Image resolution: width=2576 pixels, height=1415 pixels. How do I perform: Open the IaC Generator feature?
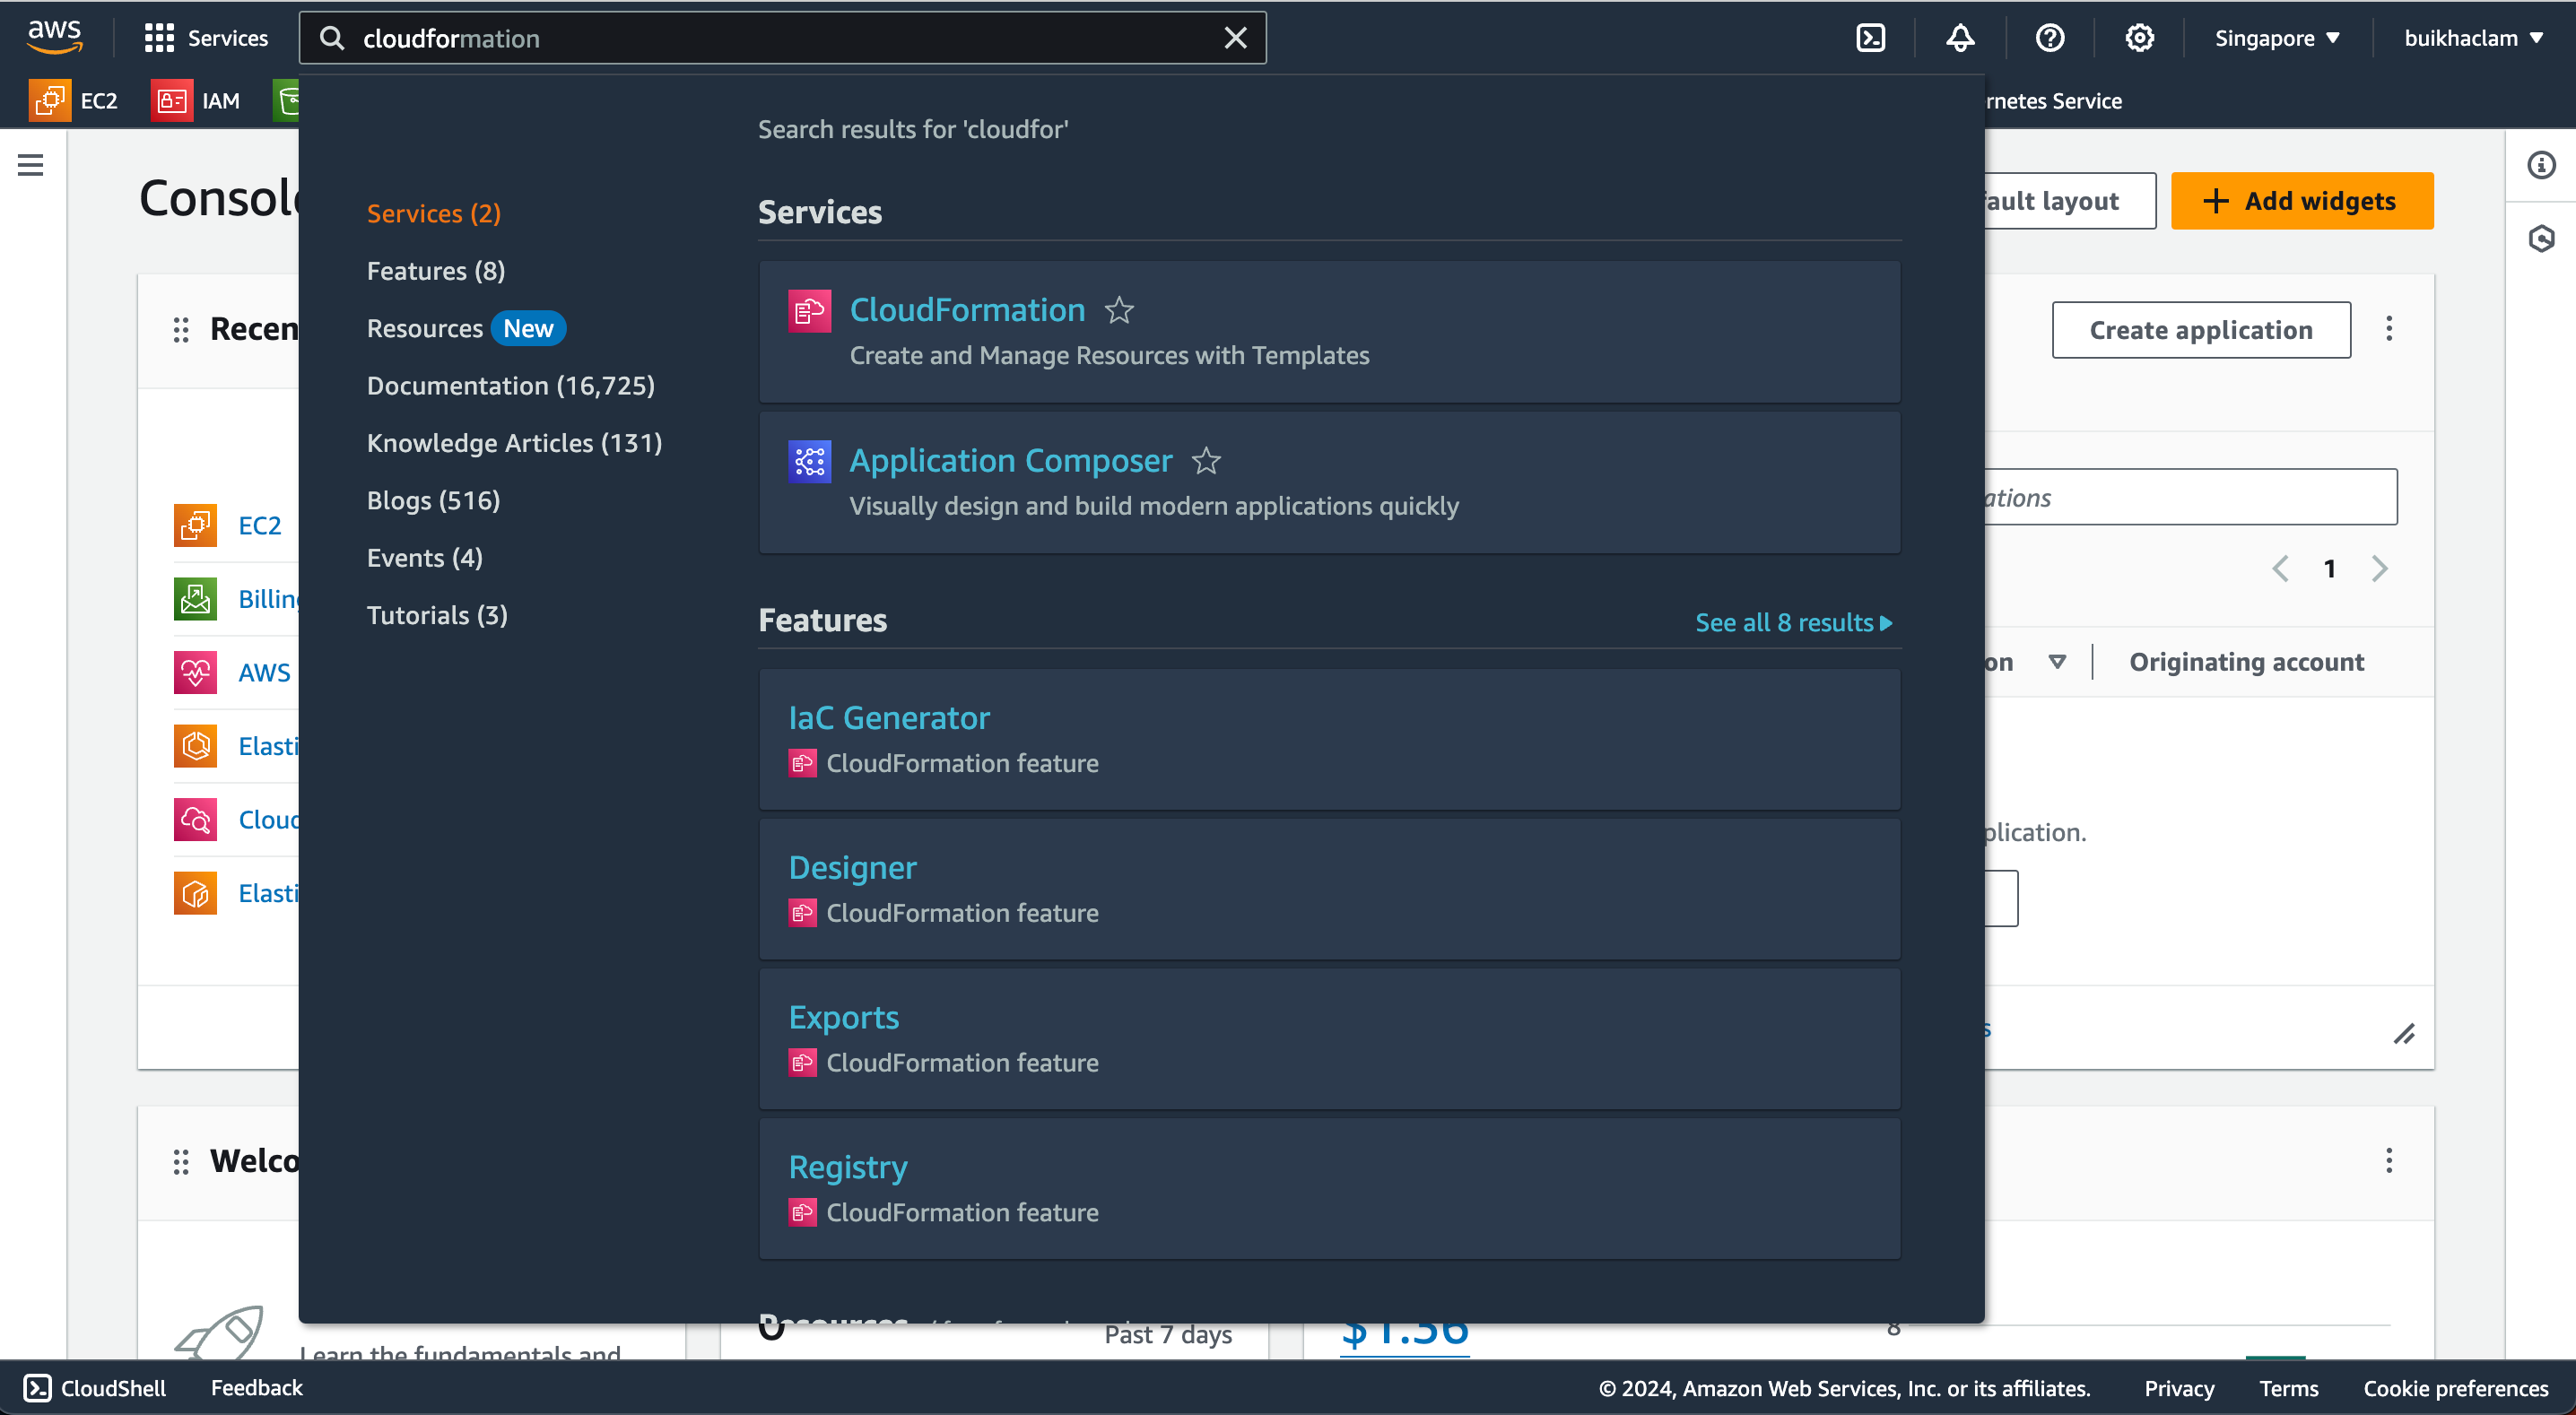pos(889,718)
